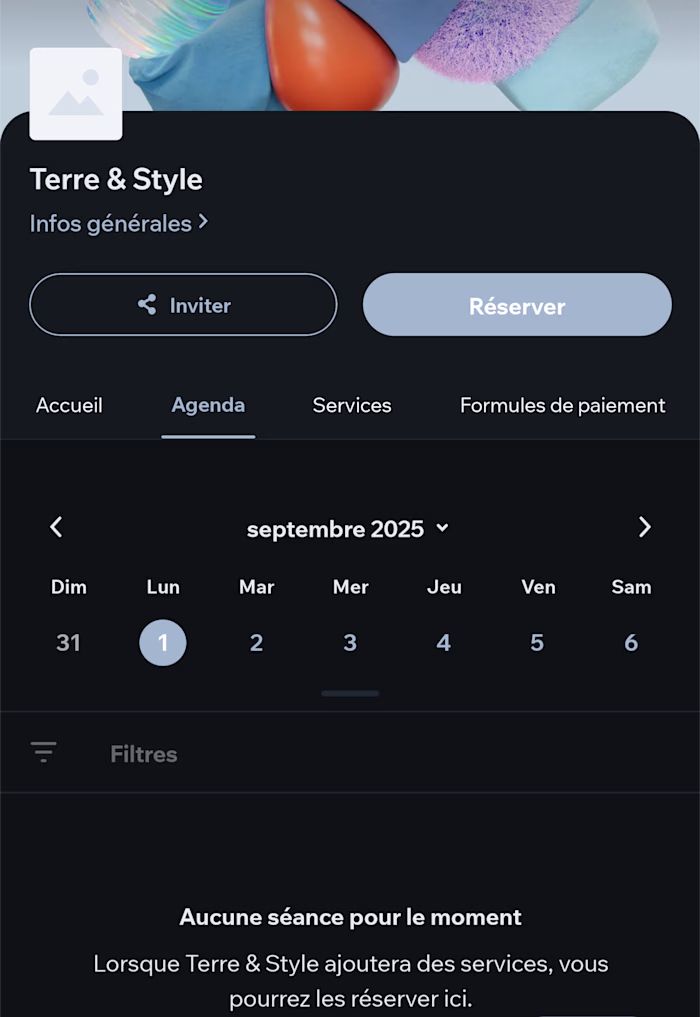Image resolution: width=700 pixels, height=1017 pixels.
Task: Click the chevron next to Infos générales
Action: click(x=203, y=223)
